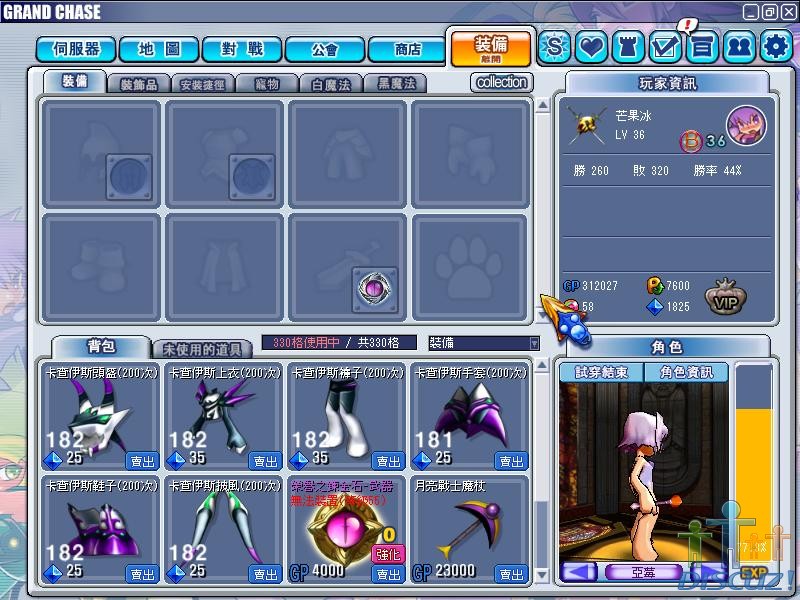Open the gear settings icon

pyautogui.click(x=776, y=47)
